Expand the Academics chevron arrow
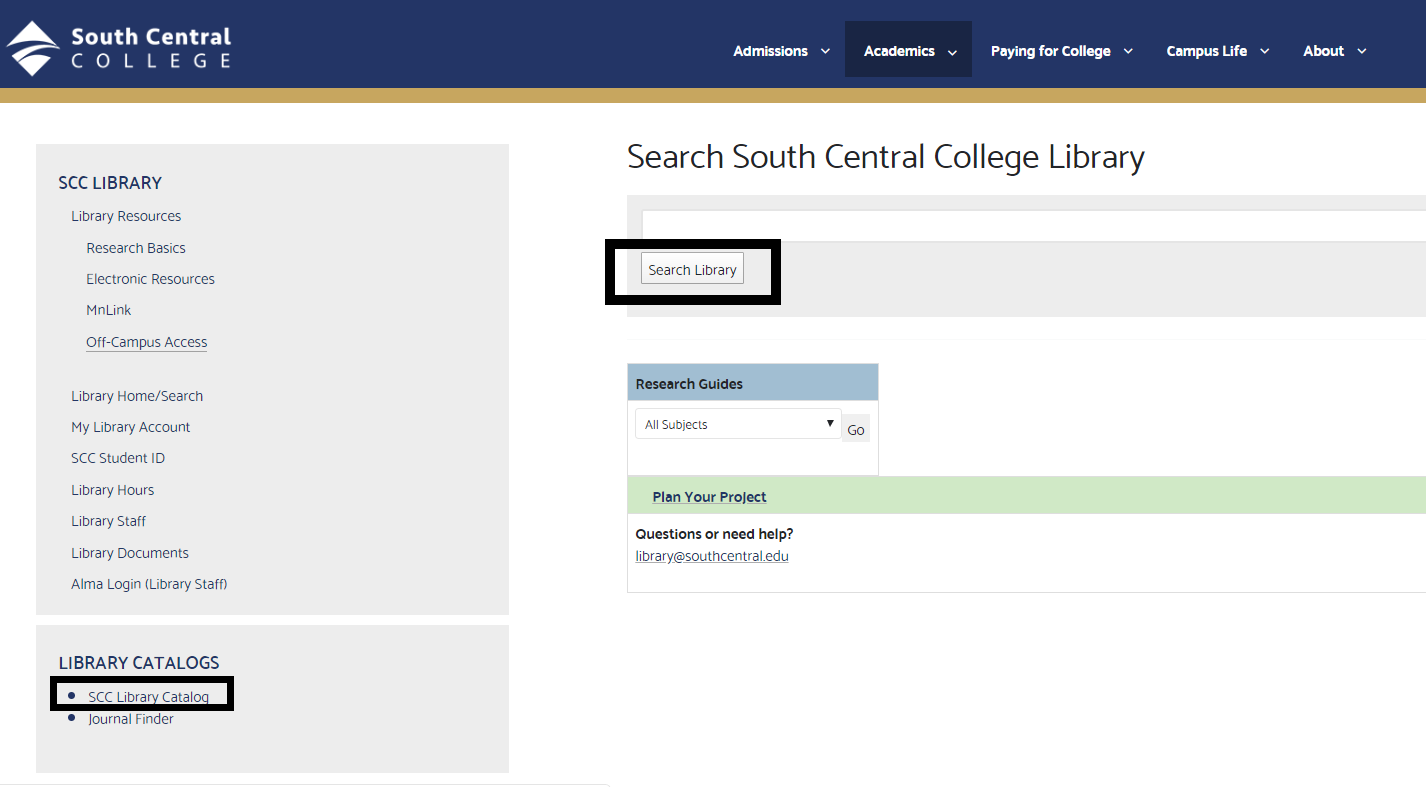Viewport: 1426px width, 787px height. [x=952, y=52]
